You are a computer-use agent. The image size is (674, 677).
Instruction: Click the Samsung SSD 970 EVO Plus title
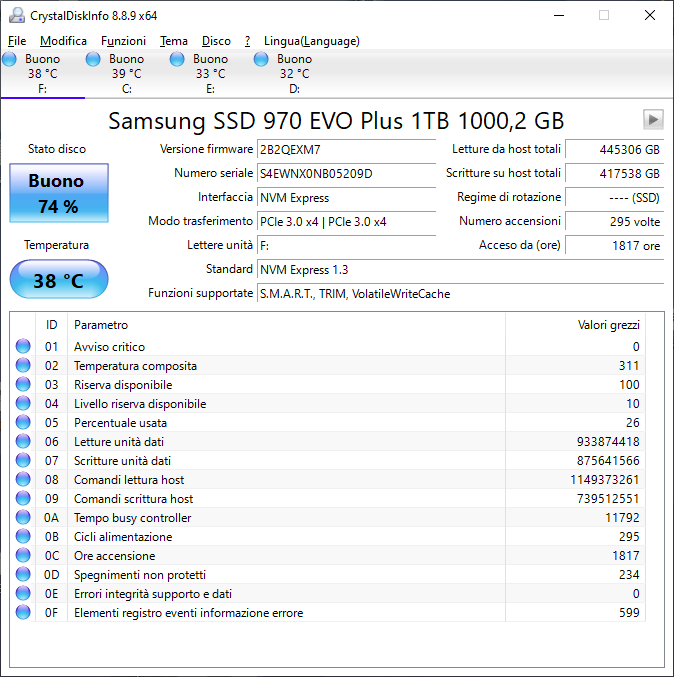336,121
